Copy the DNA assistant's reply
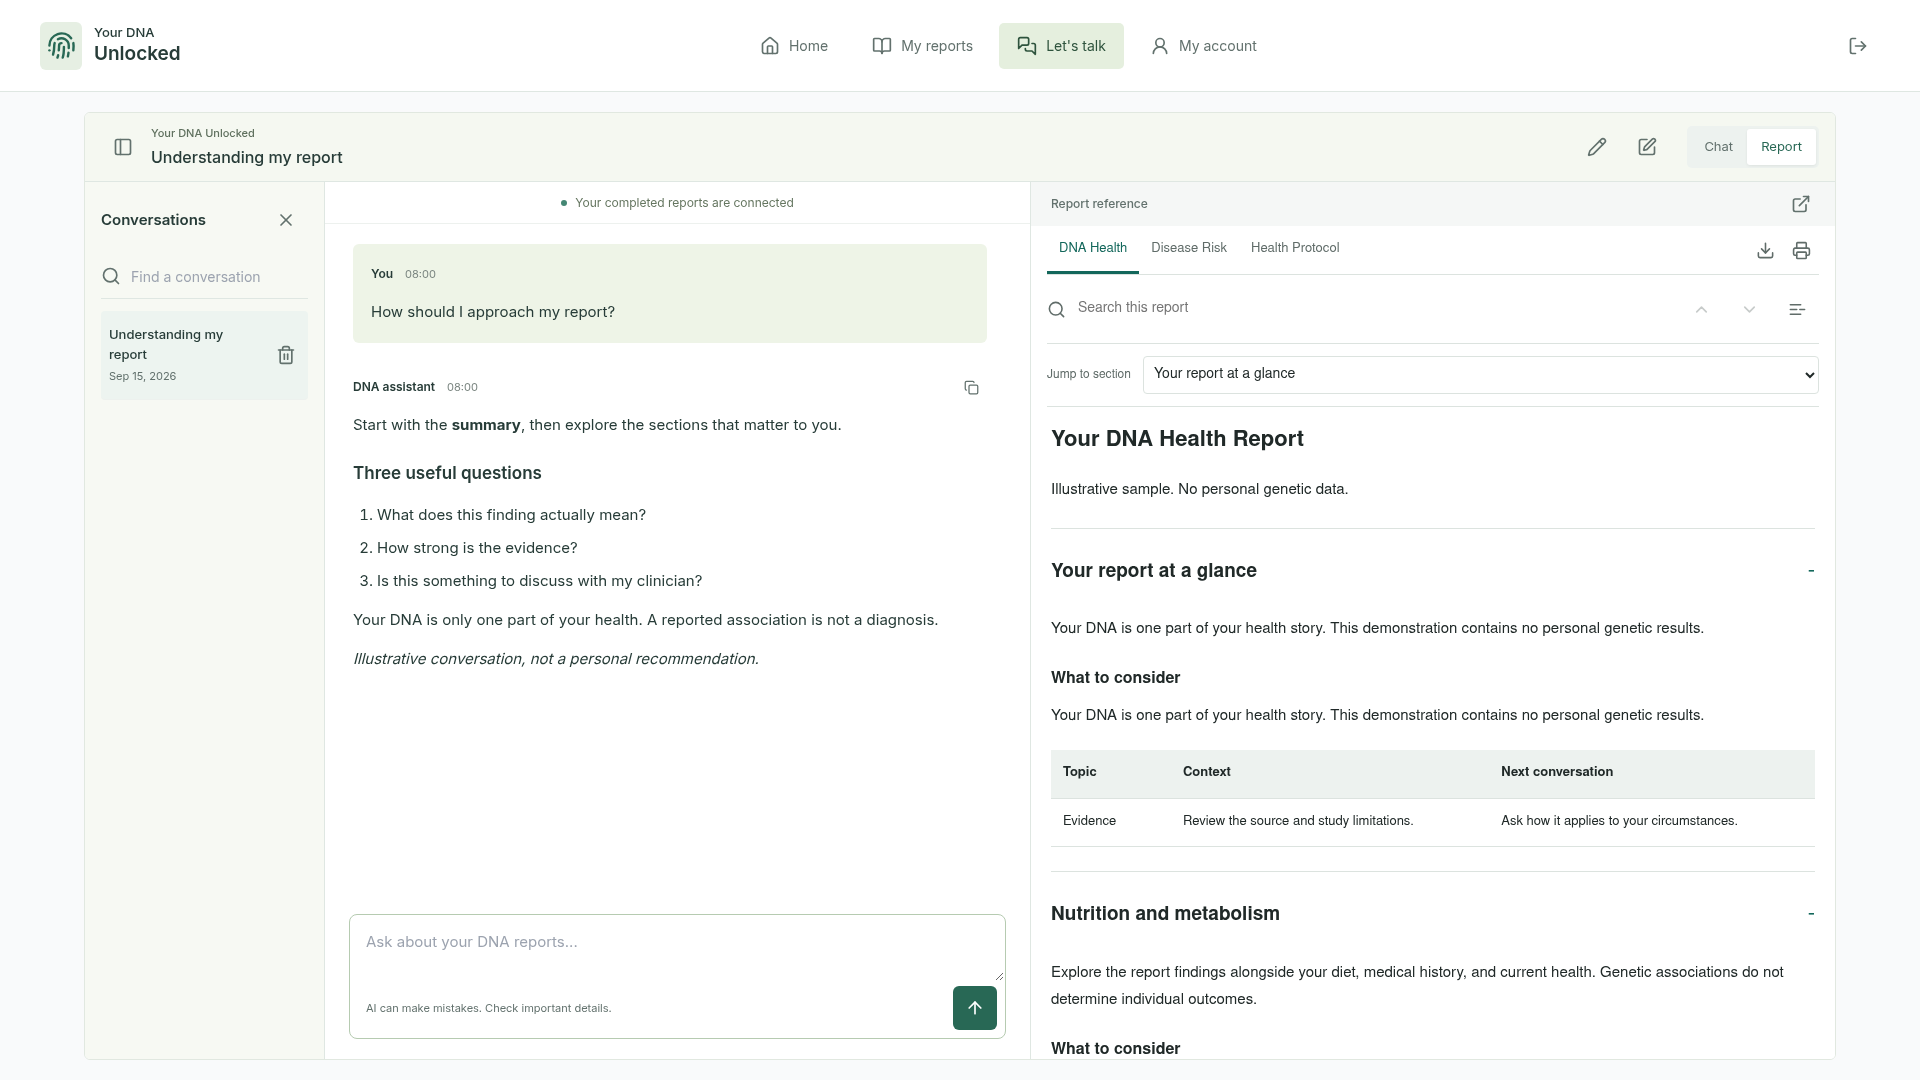This screenshot has width=1920, height=1080. point(971,387)
